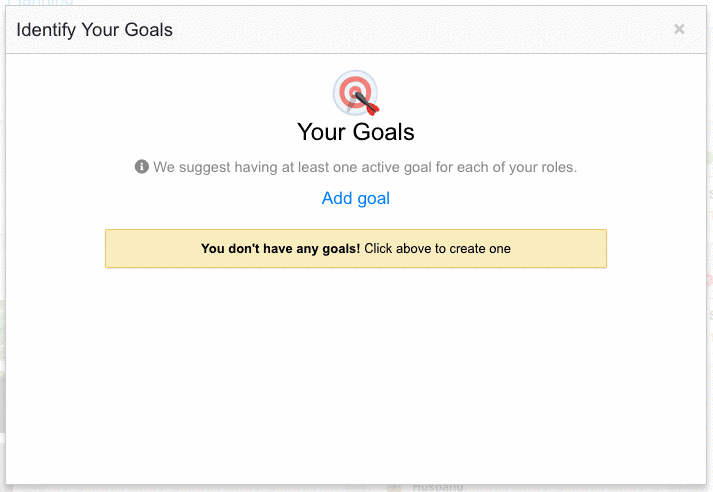
Task: Click the bold "You don't have any goals!" text
Action: coord(280,249)
